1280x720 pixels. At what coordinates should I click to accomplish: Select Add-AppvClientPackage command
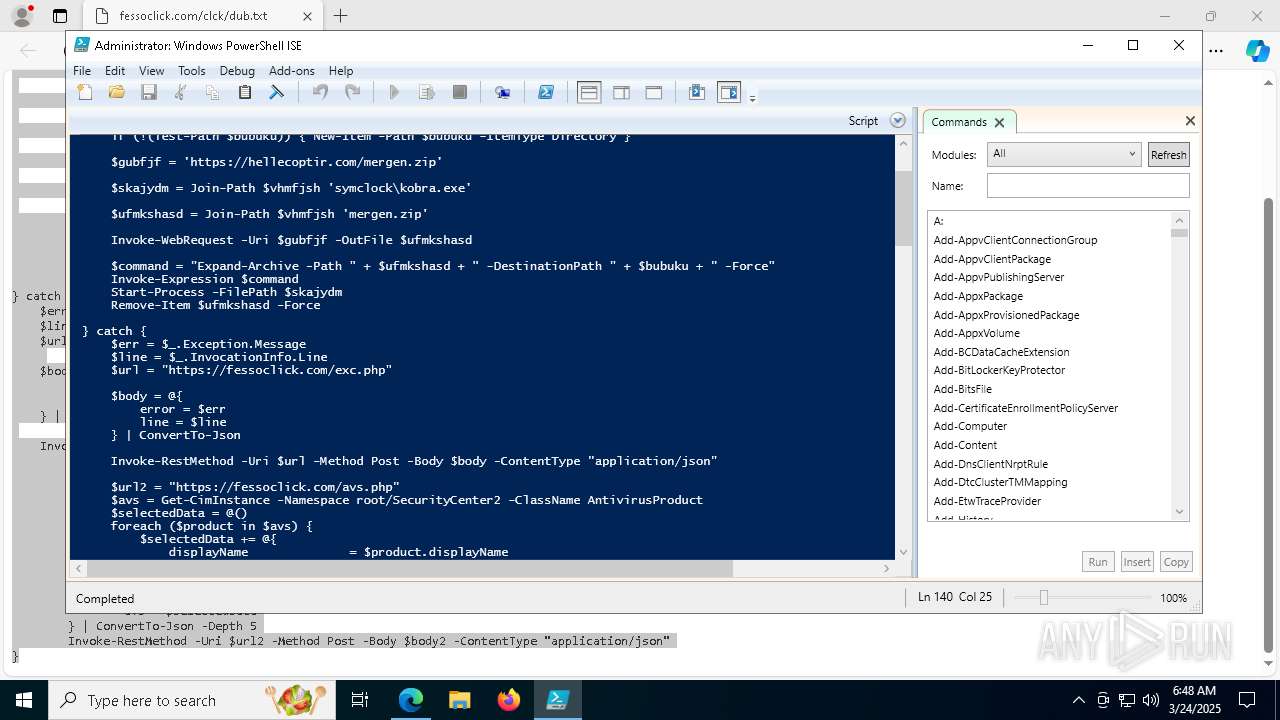pos(992,259)
